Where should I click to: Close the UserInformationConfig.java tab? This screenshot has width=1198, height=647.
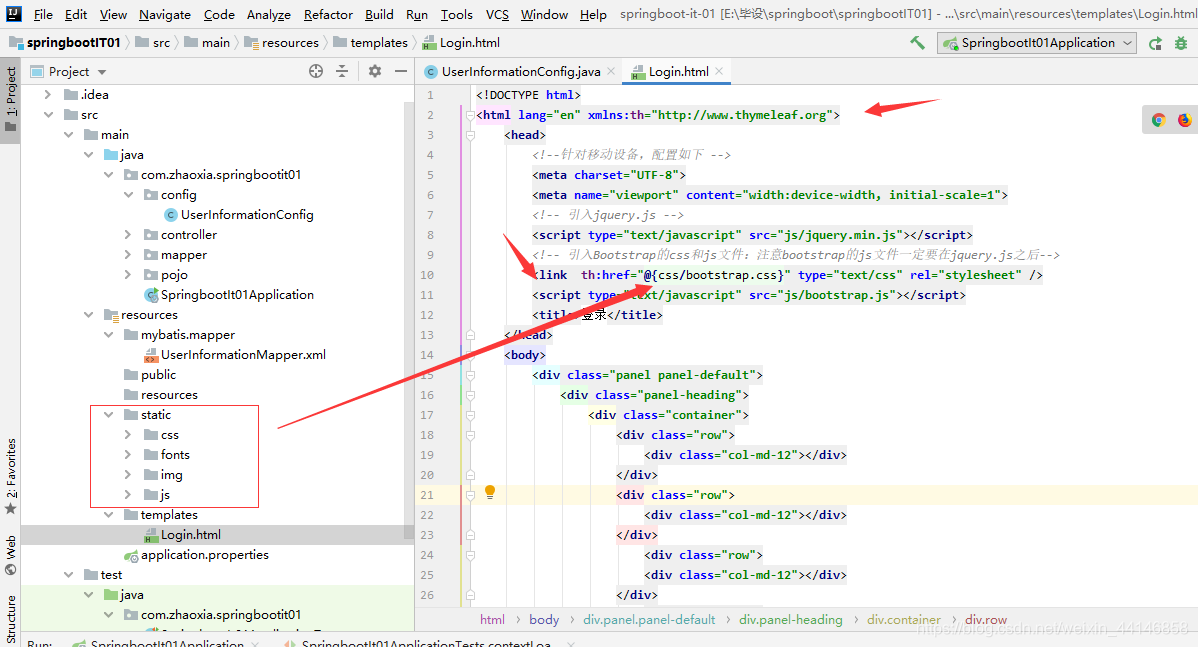(x=611, y=71)
